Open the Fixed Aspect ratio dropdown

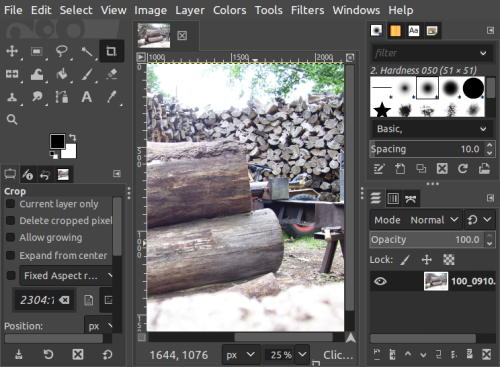pos(66,276)
